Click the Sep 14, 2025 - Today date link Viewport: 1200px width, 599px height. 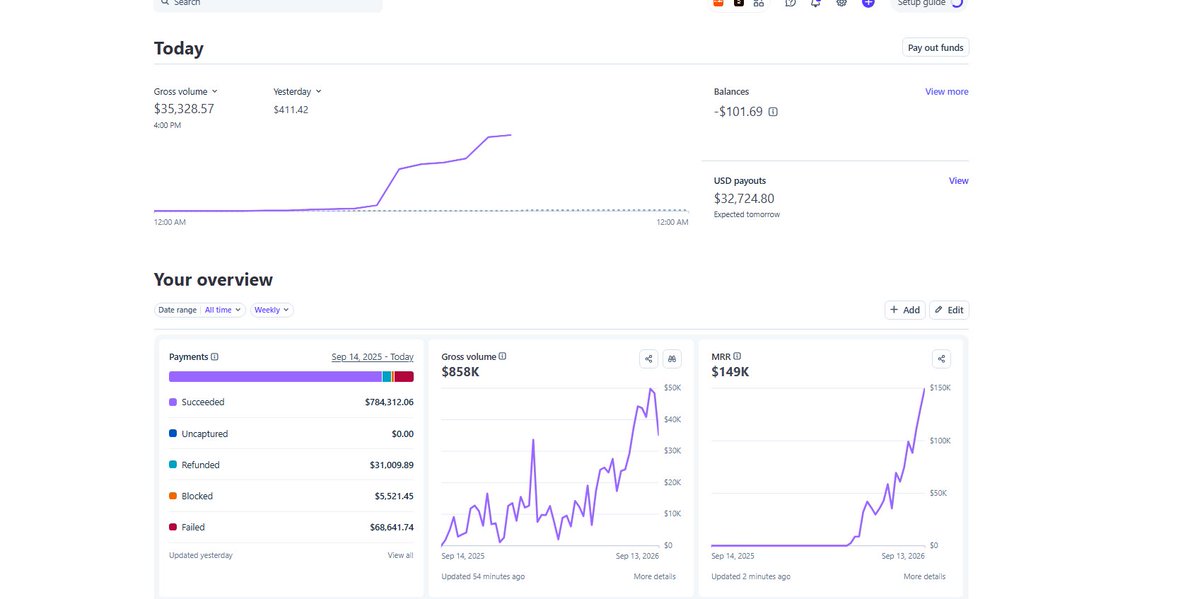click(373, 357)
